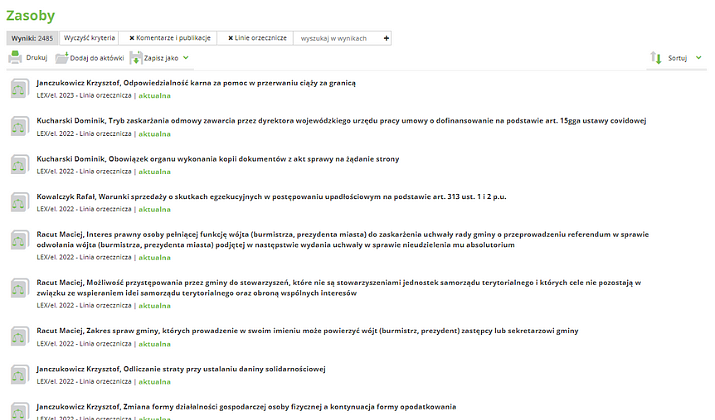Click the Wyczyść kryteria button

pyautogui.click(x=88, y=38)
